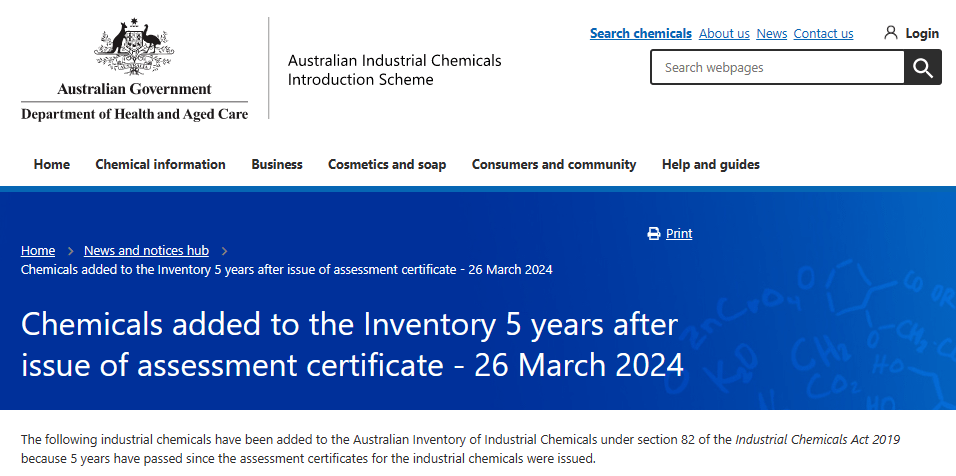Viewport: 956px width, 476px height.
Task: Click the Australian Government coat of arms
Action: pos(134,47)
